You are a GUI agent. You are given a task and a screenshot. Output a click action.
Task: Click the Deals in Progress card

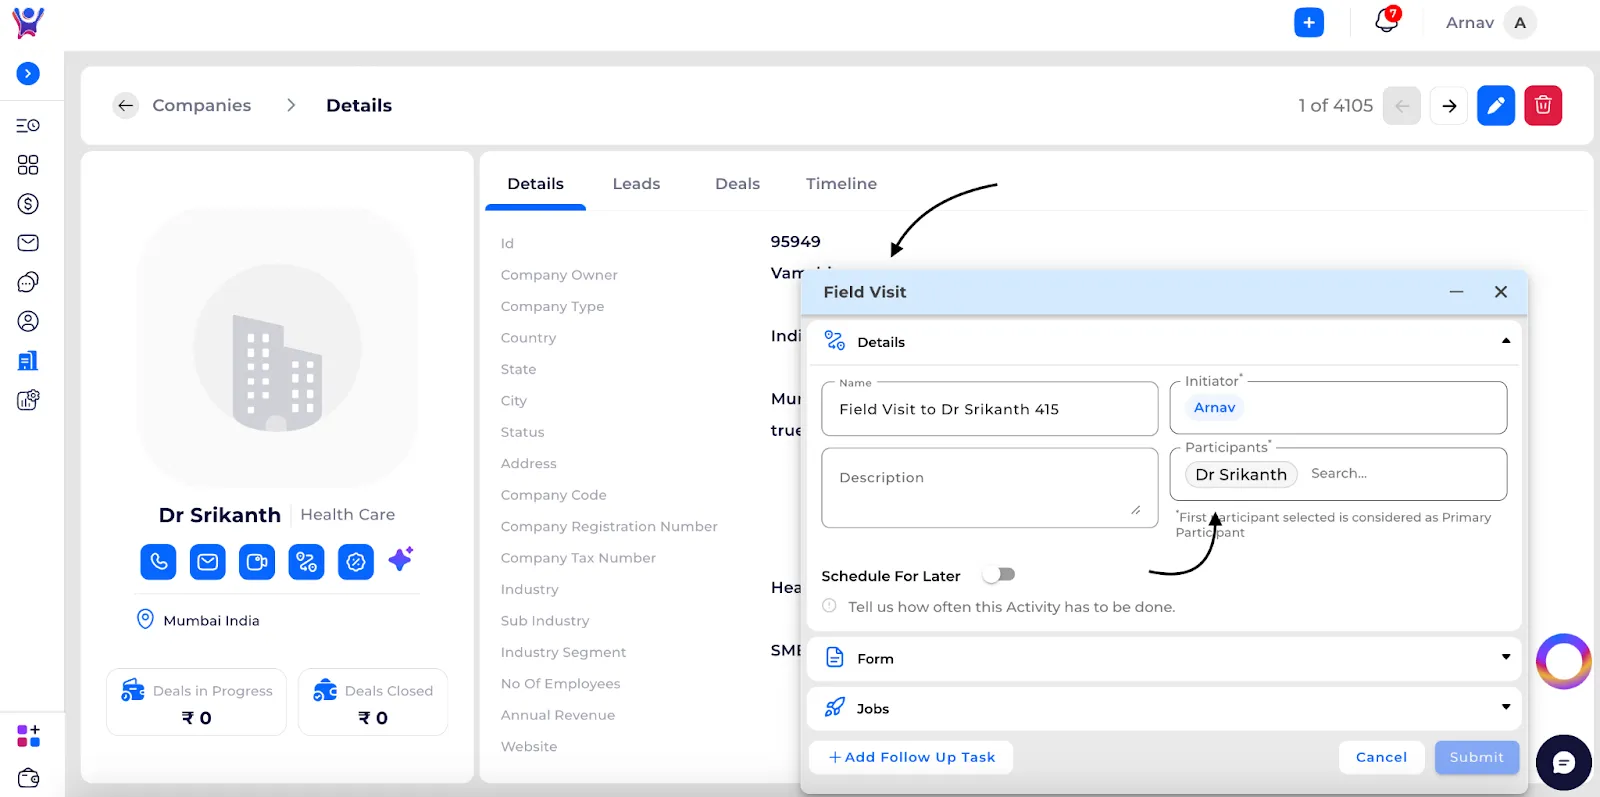pos(196,702)
